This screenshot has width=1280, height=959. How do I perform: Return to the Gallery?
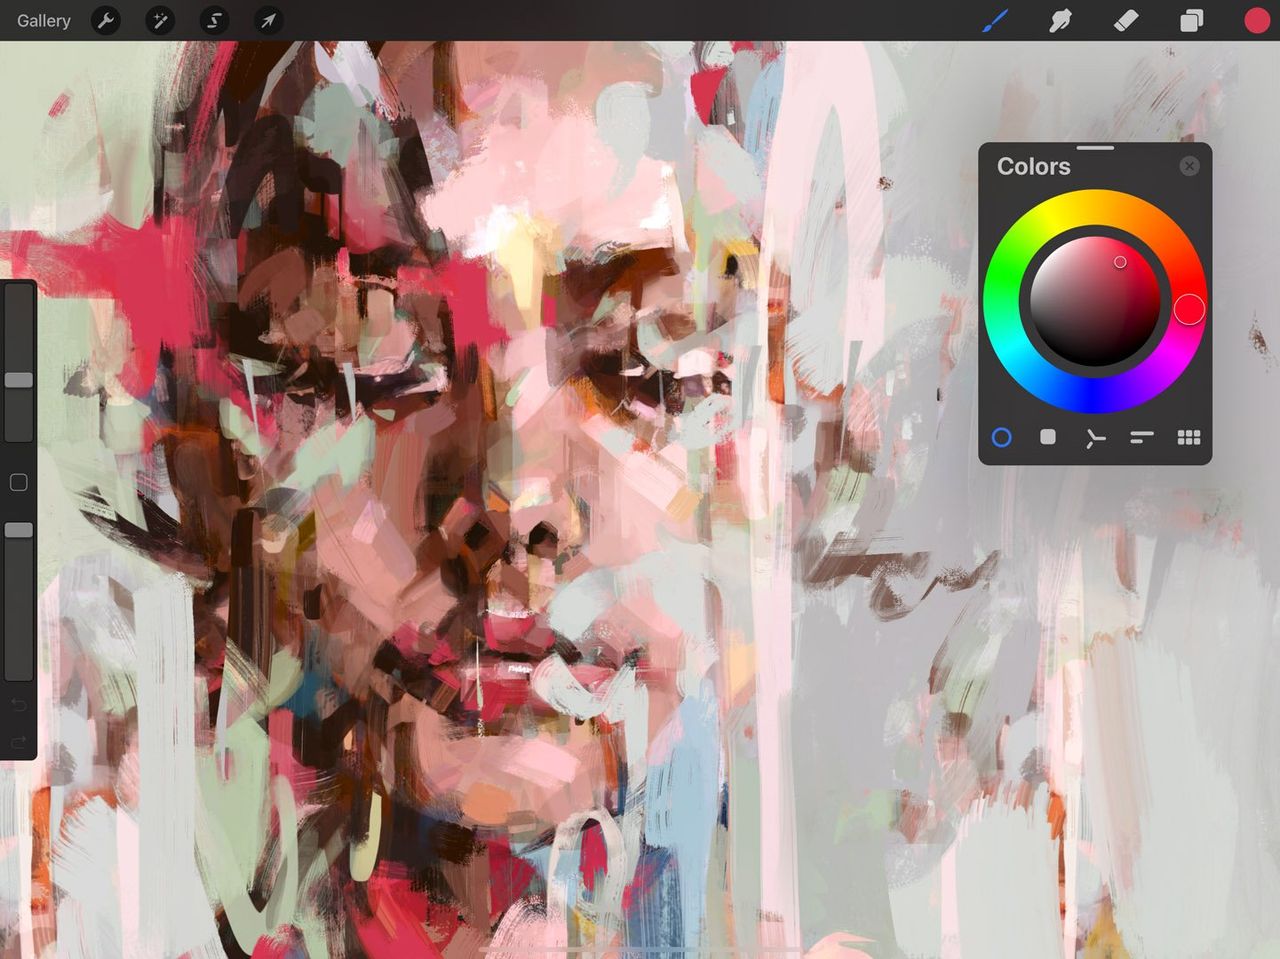click(44, 20)
